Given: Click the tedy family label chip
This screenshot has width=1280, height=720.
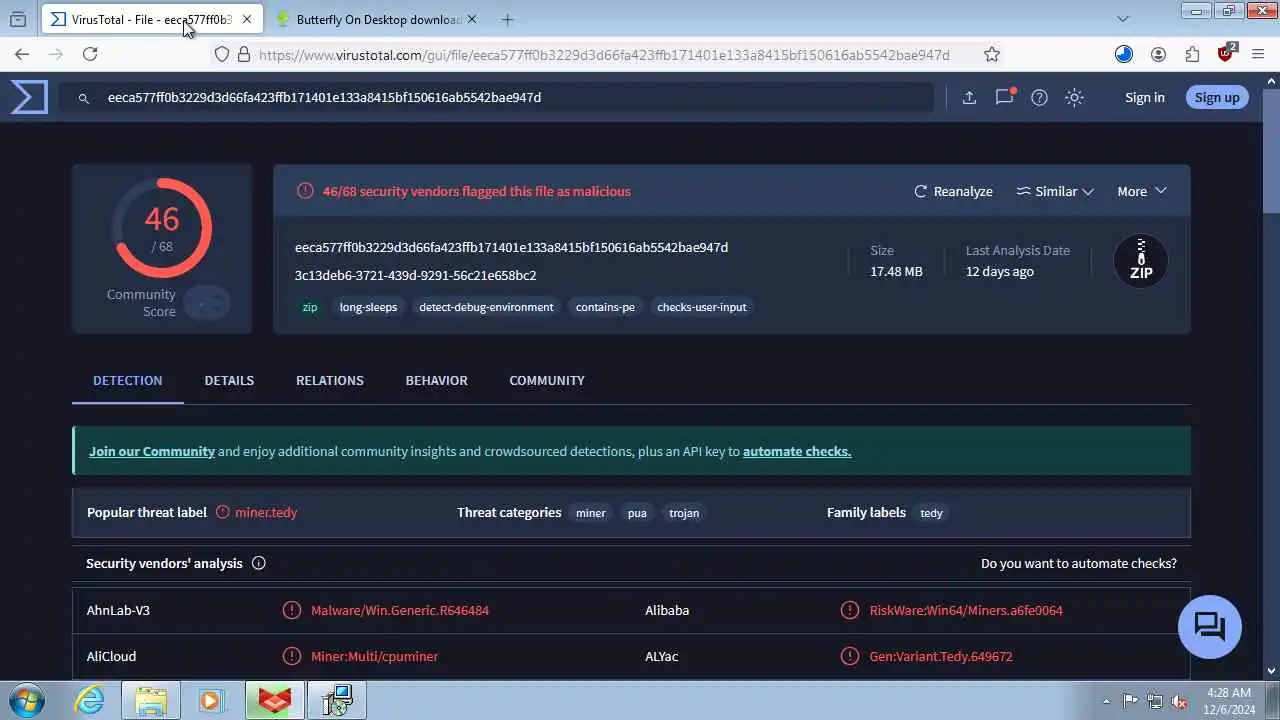Looking at the screenshot, I should tap(931, 513).
